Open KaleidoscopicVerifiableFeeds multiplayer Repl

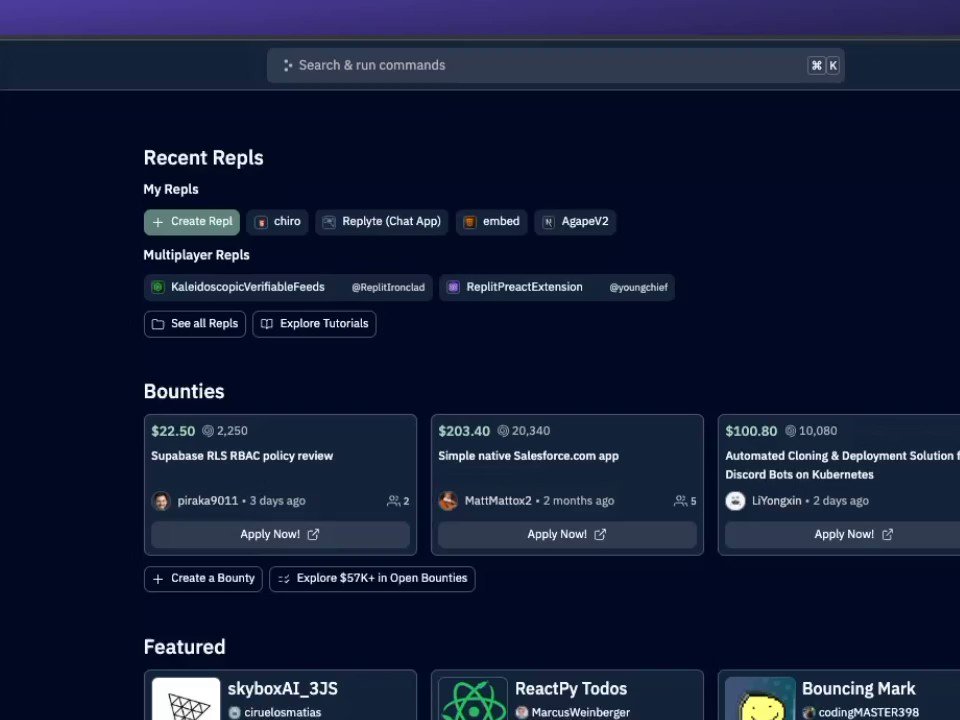[x=288, y=288]
